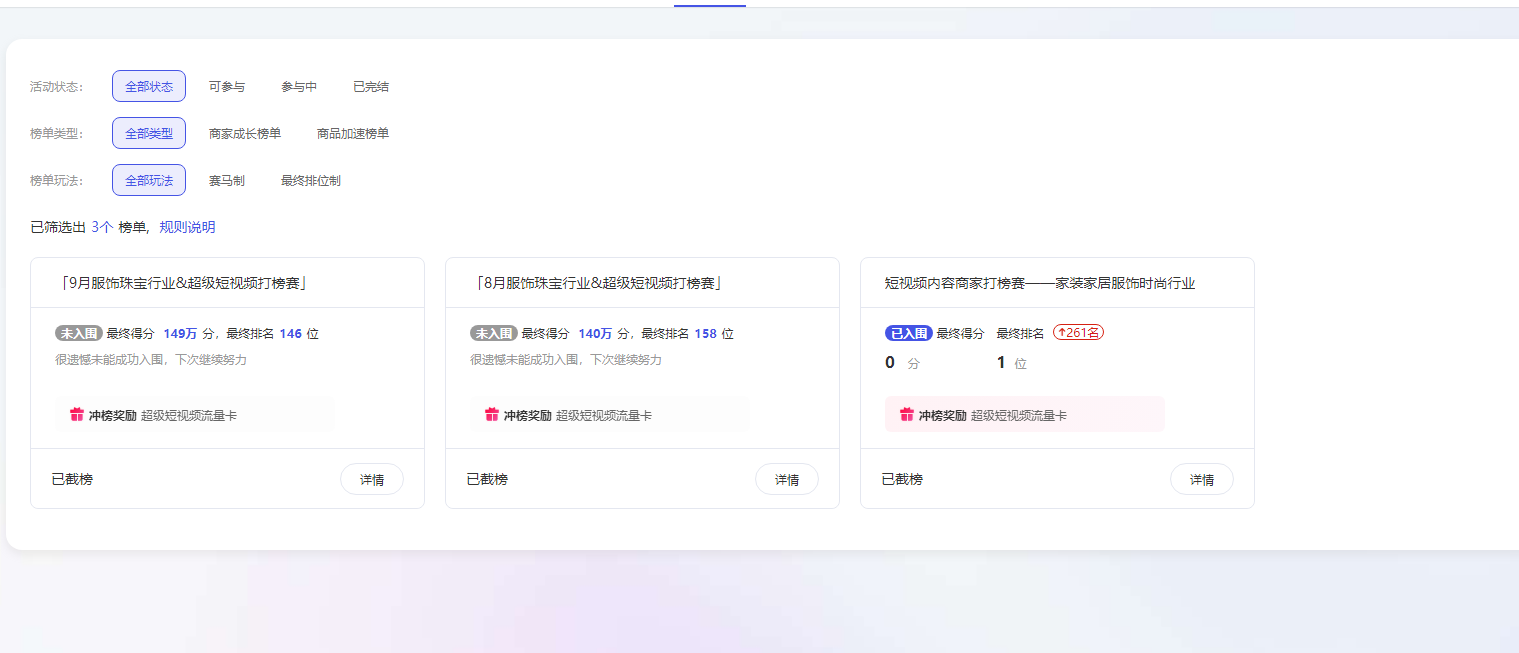
Task: Show only 已完结 activities
Action: [x=371, y=87]
